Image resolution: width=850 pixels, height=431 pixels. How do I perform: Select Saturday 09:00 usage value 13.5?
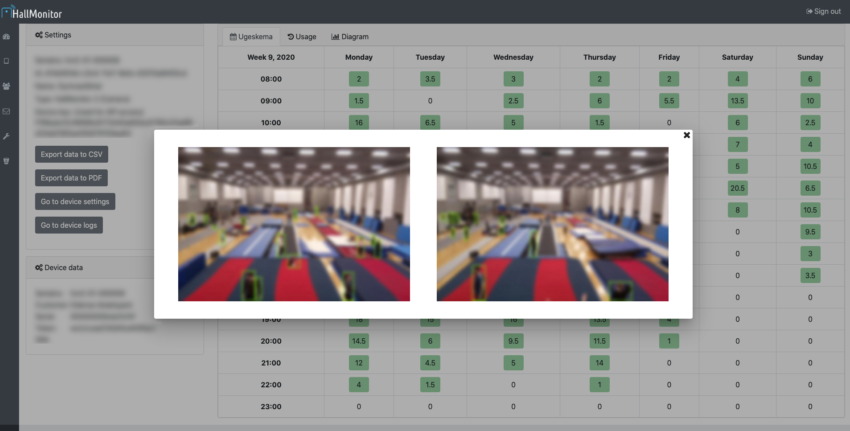(738, 100)
